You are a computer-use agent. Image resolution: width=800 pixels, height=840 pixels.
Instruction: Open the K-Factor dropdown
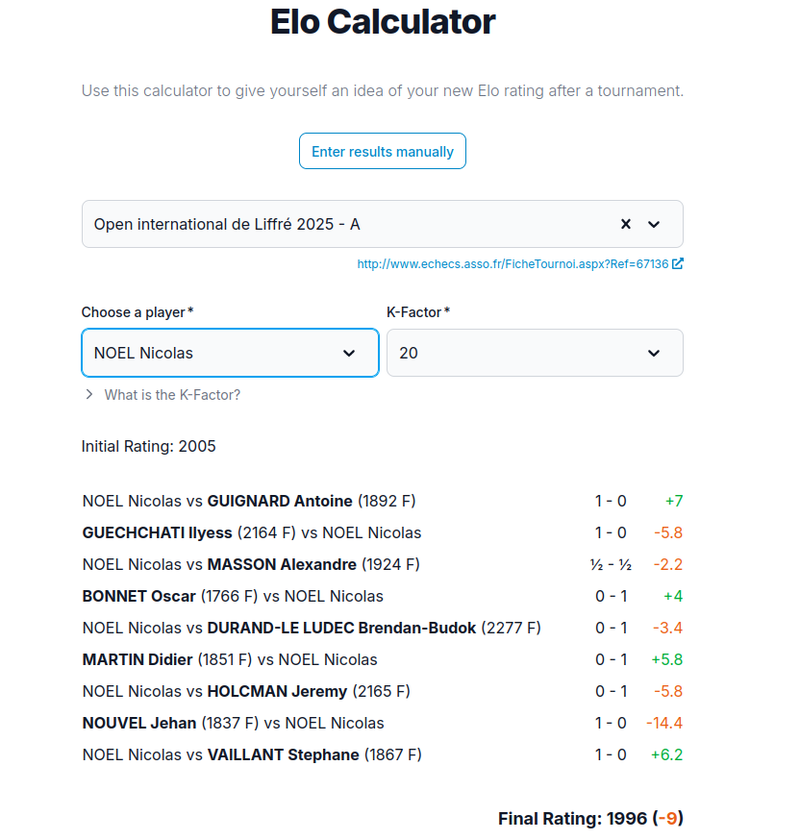[x=534, y=353]
